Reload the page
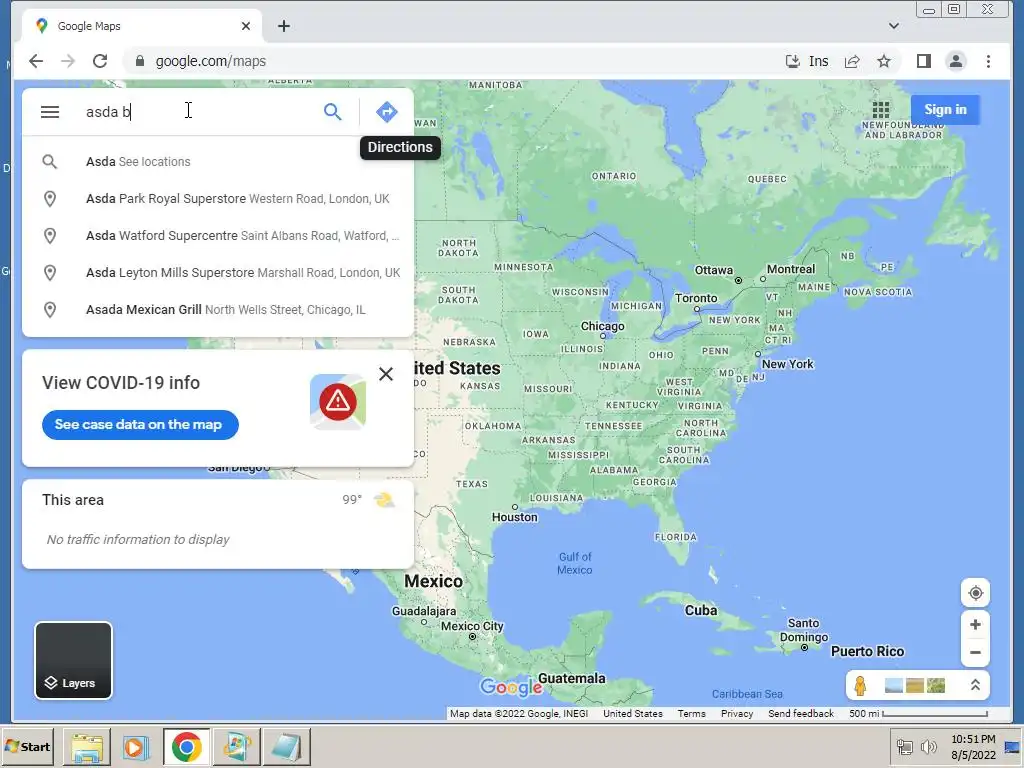1024x768 pixels. coord(100,61)
